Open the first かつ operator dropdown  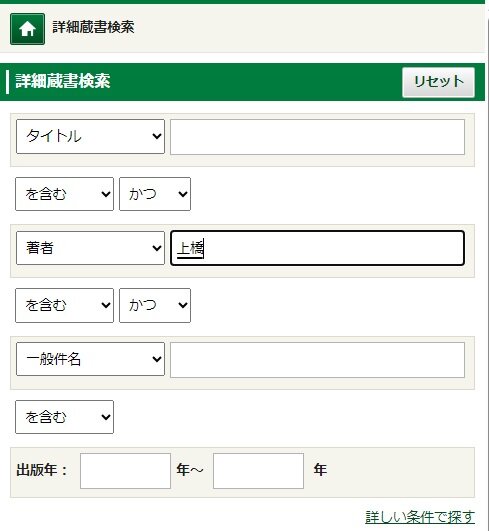(x=155, y=194)
